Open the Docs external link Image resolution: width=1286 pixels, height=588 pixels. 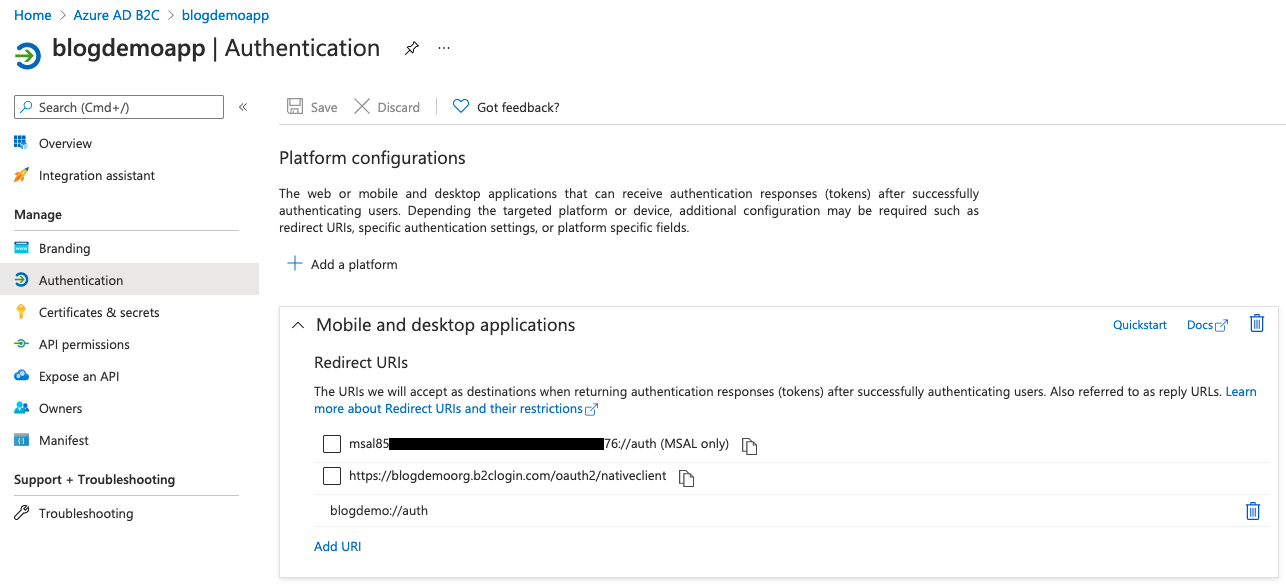1207,325
